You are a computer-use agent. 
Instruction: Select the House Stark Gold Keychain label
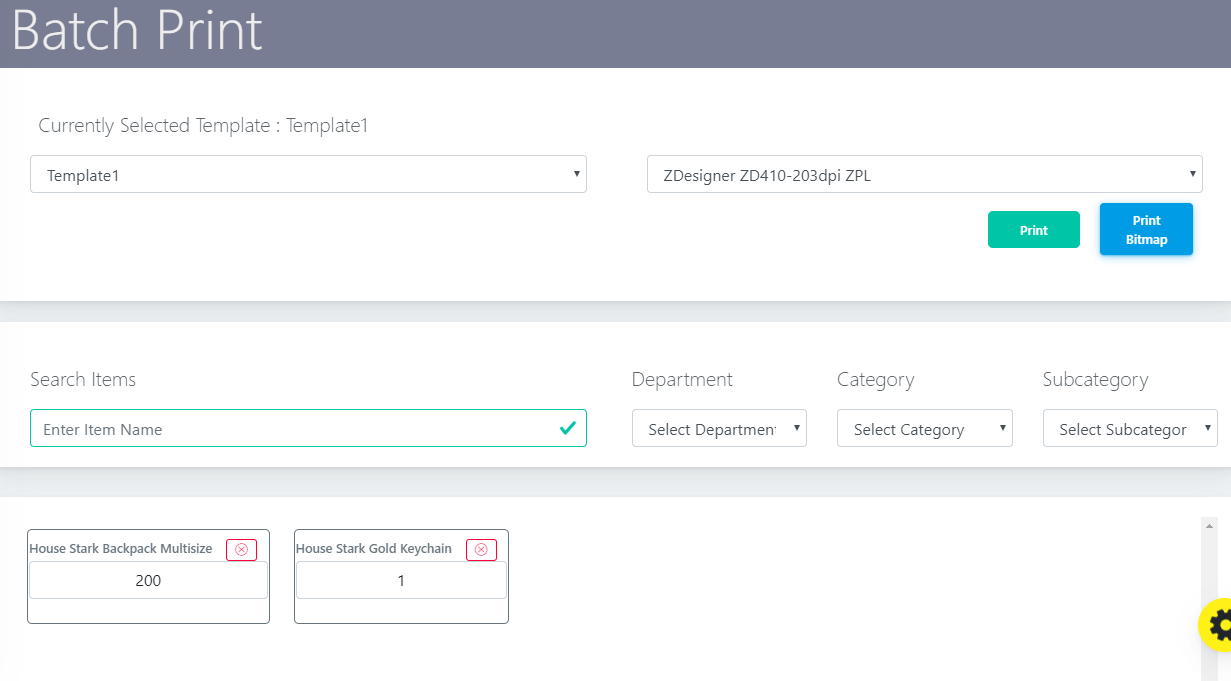point(374,549)
